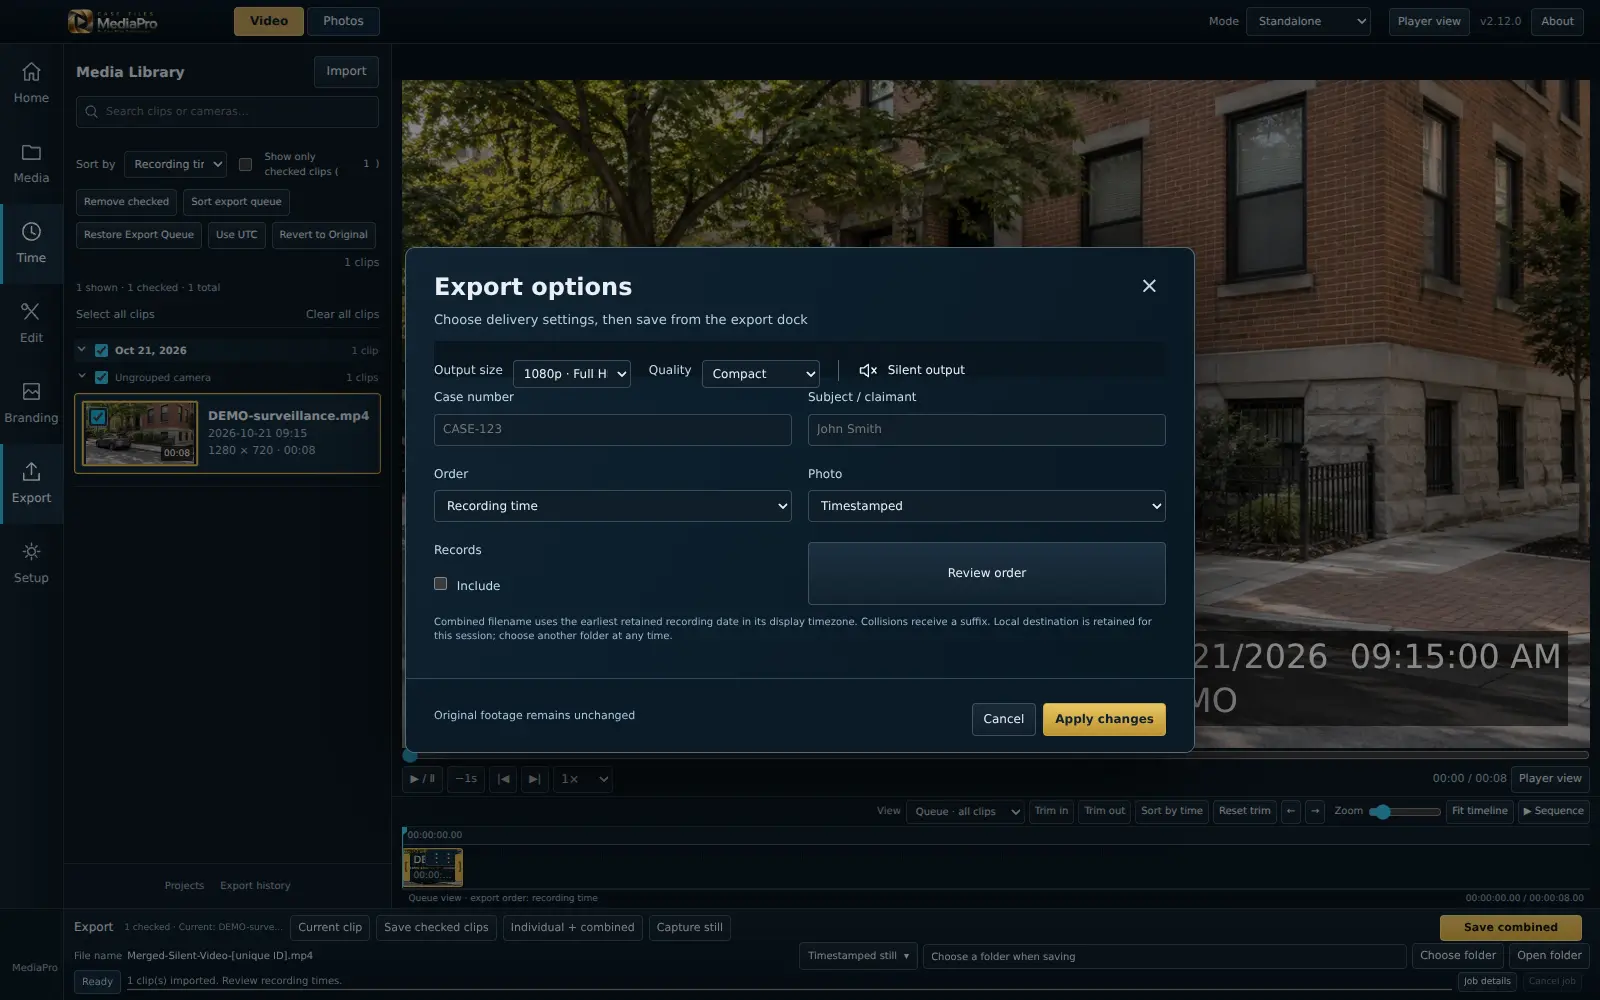Open the Setup gear section
The height and width of the screenshot is (1000, 1600).
pyautogui.click(x=31, y=563)
